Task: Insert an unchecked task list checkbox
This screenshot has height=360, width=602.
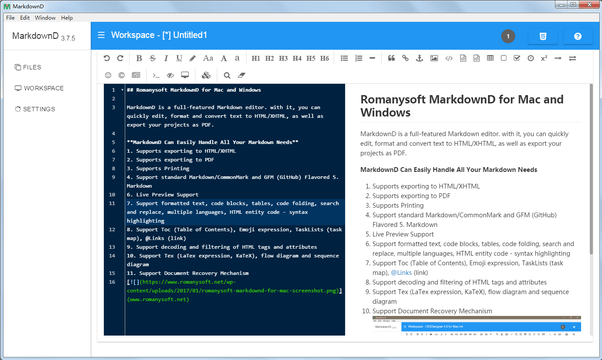Action: pyautogui.click(x=504, y=58)
